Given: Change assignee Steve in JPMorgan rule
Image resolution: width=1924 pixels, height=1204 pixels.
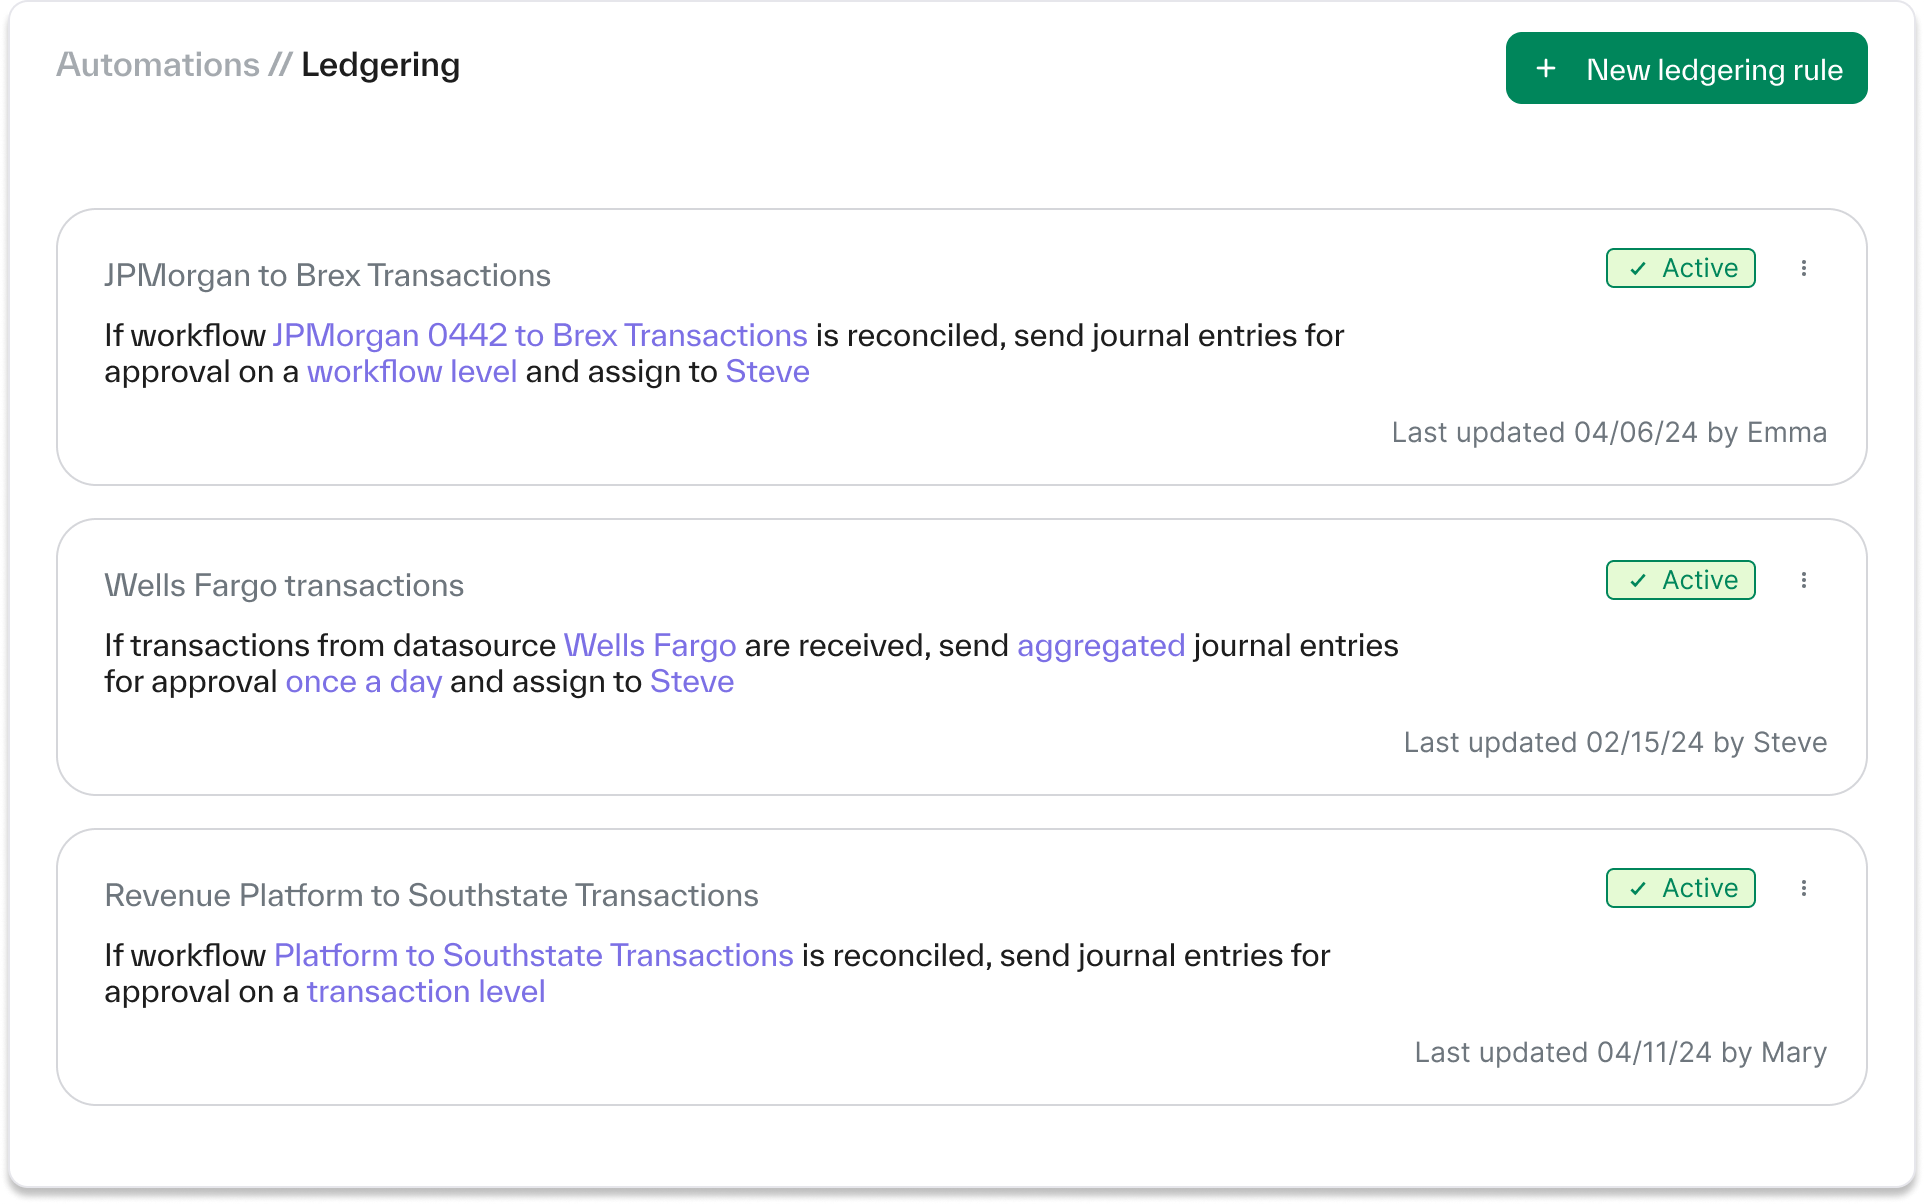Looking at the screenshot, I should pos(767,372).
